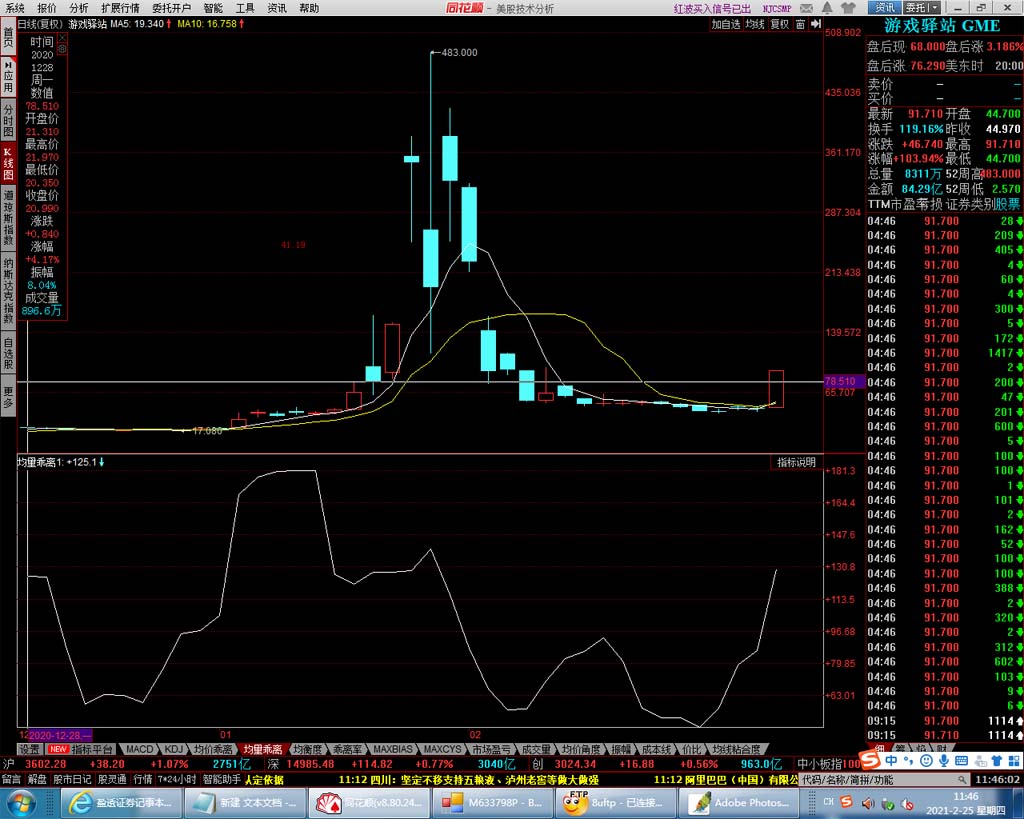
Task: Open 8uftp taskbar window
Action: coord(615,803)
